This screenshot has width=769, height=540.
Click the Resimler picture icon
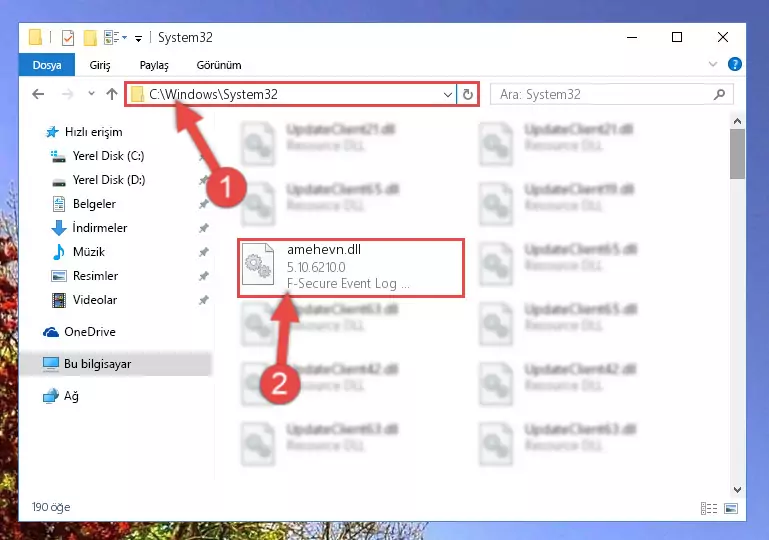tap(58, 276)
